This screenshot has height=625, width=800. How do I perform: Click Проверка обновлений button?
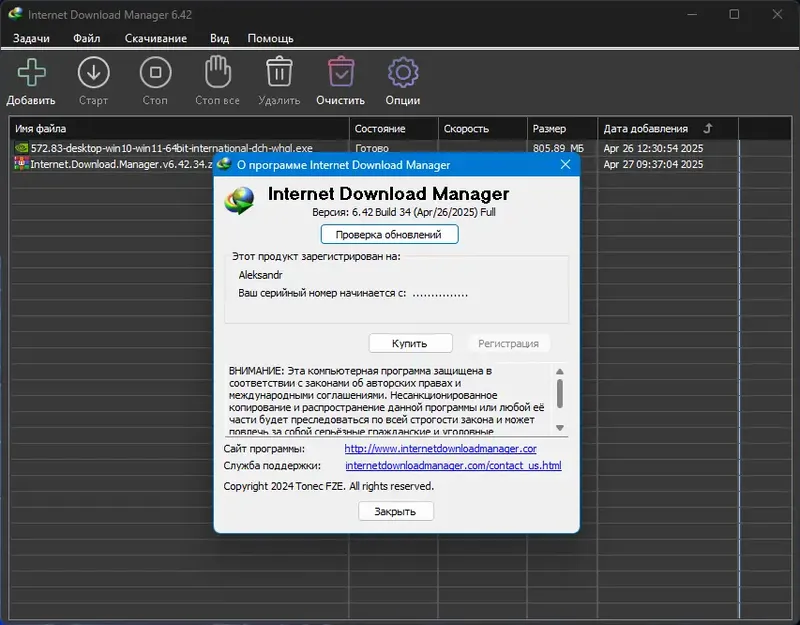click(x=389, y=234)
